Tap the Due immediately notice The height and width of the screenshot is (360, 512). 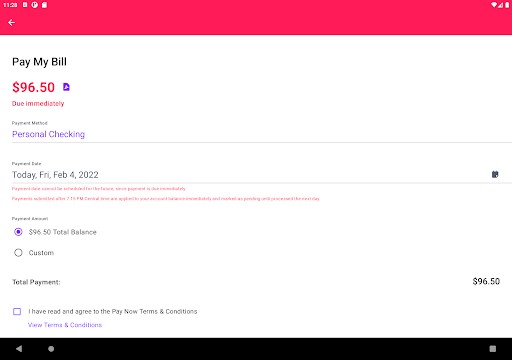pos(38,104)
